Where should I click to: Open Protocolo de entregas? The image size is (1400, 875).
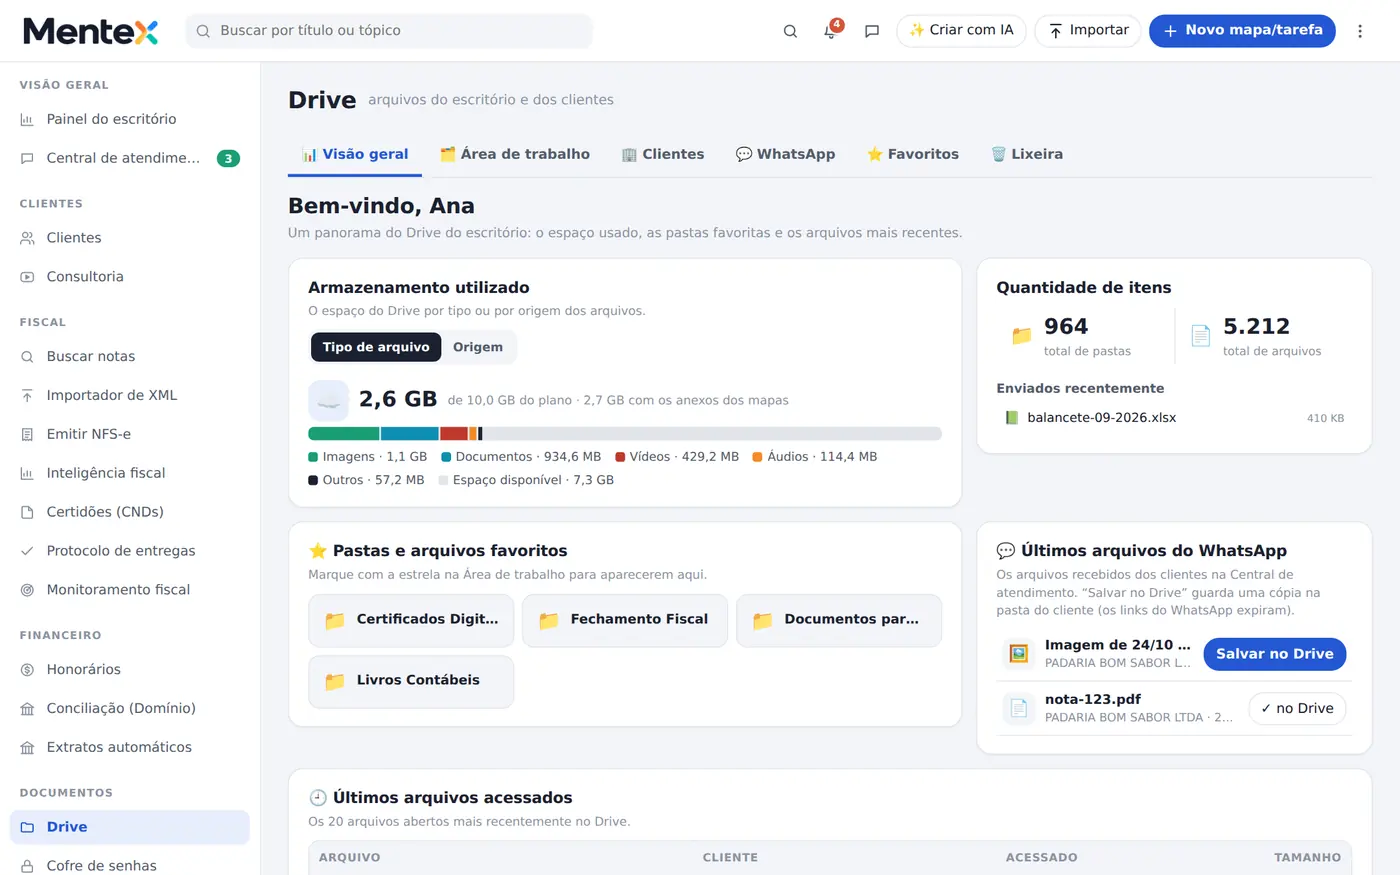coord(130,551)
